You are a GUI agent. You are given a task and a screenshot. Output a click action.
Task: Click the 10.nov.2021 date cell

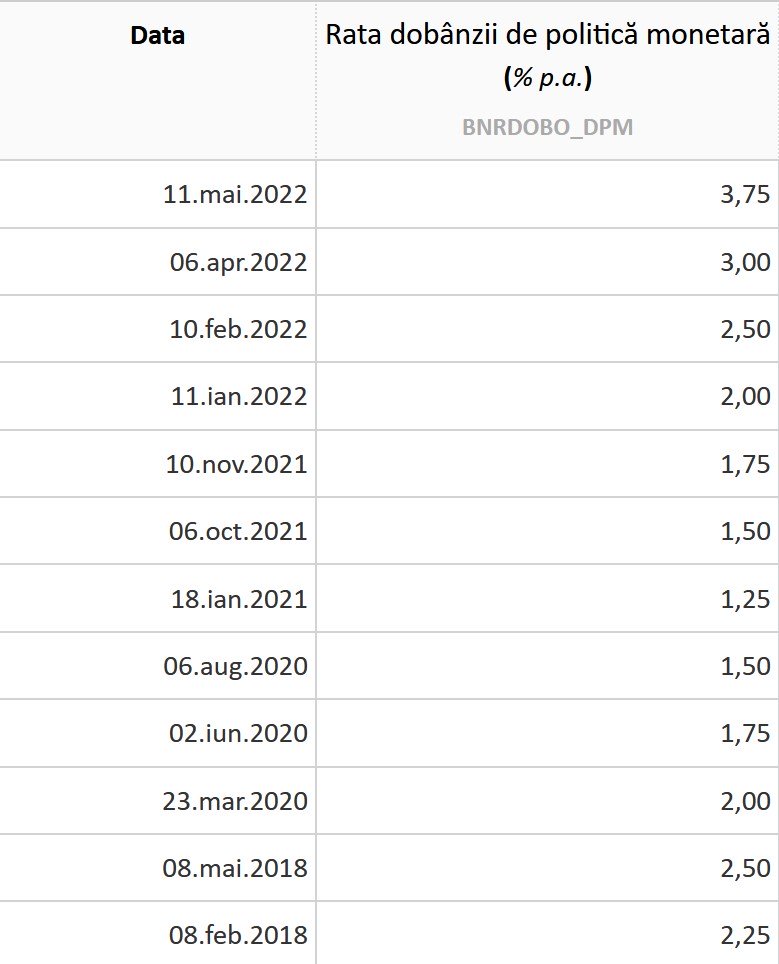[x=236, y=464]
